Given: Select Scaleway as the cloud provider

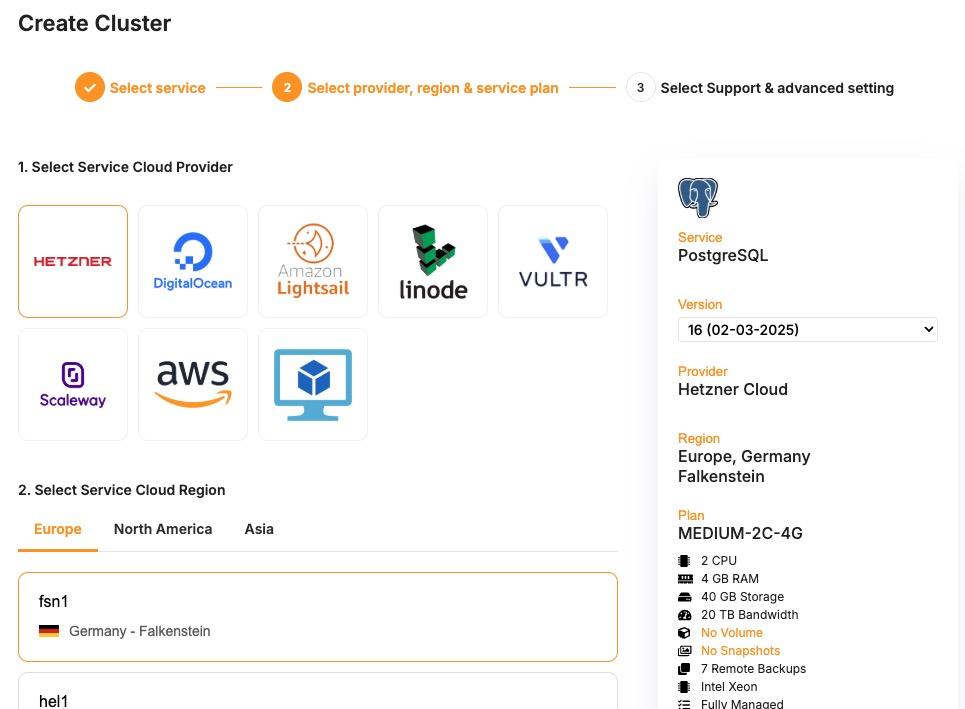Looking at the screenshot, I should coord(73,384).
